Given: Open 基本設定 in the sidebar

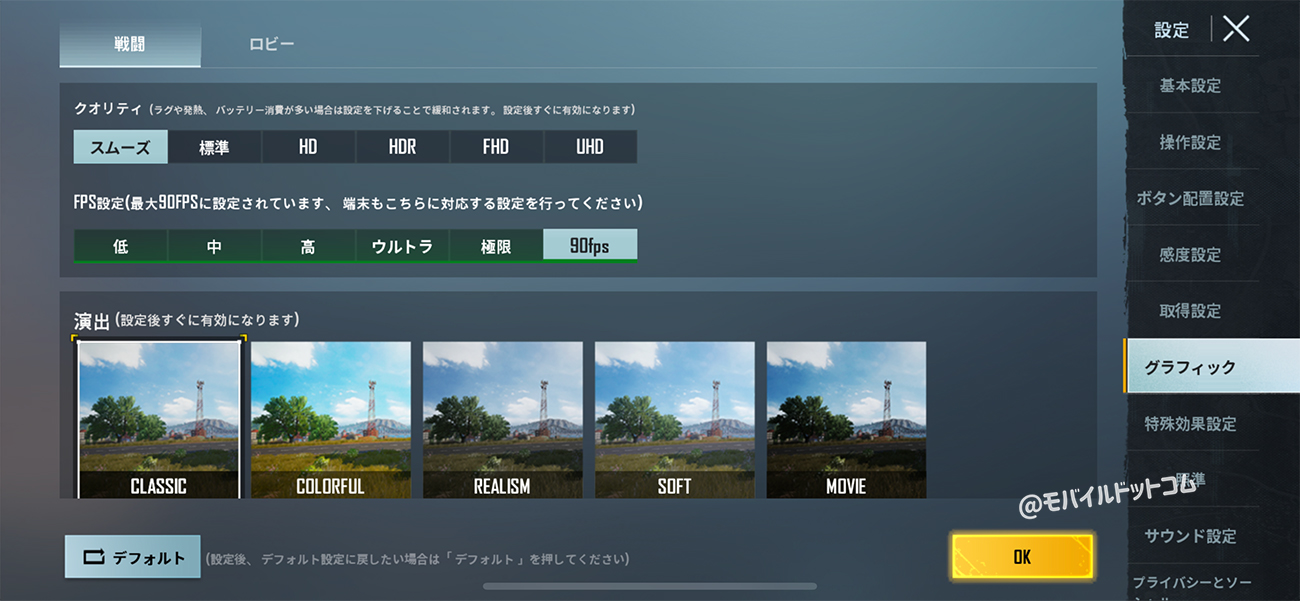Looking at the screenshot, I should (1190, 86).
